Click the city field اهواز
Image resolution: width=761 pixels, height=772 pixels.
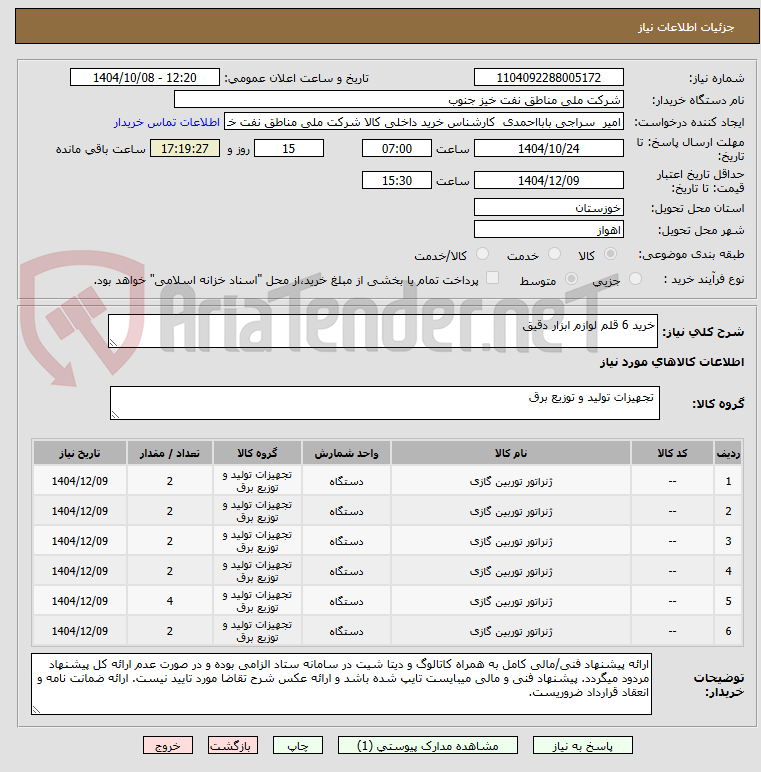click(x=548, y=230)
